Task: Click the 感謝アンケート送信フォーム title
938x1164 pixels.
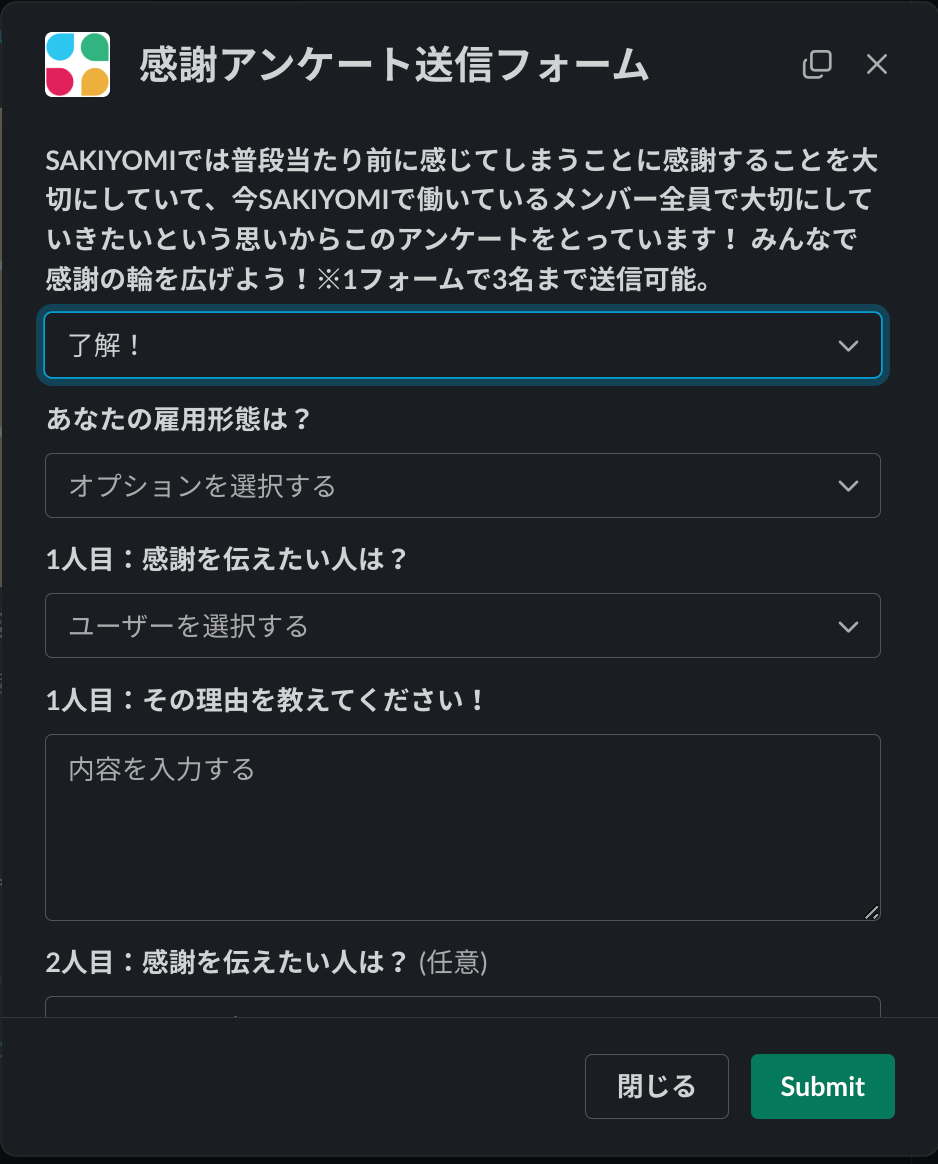Action: [x=394, y=66]
